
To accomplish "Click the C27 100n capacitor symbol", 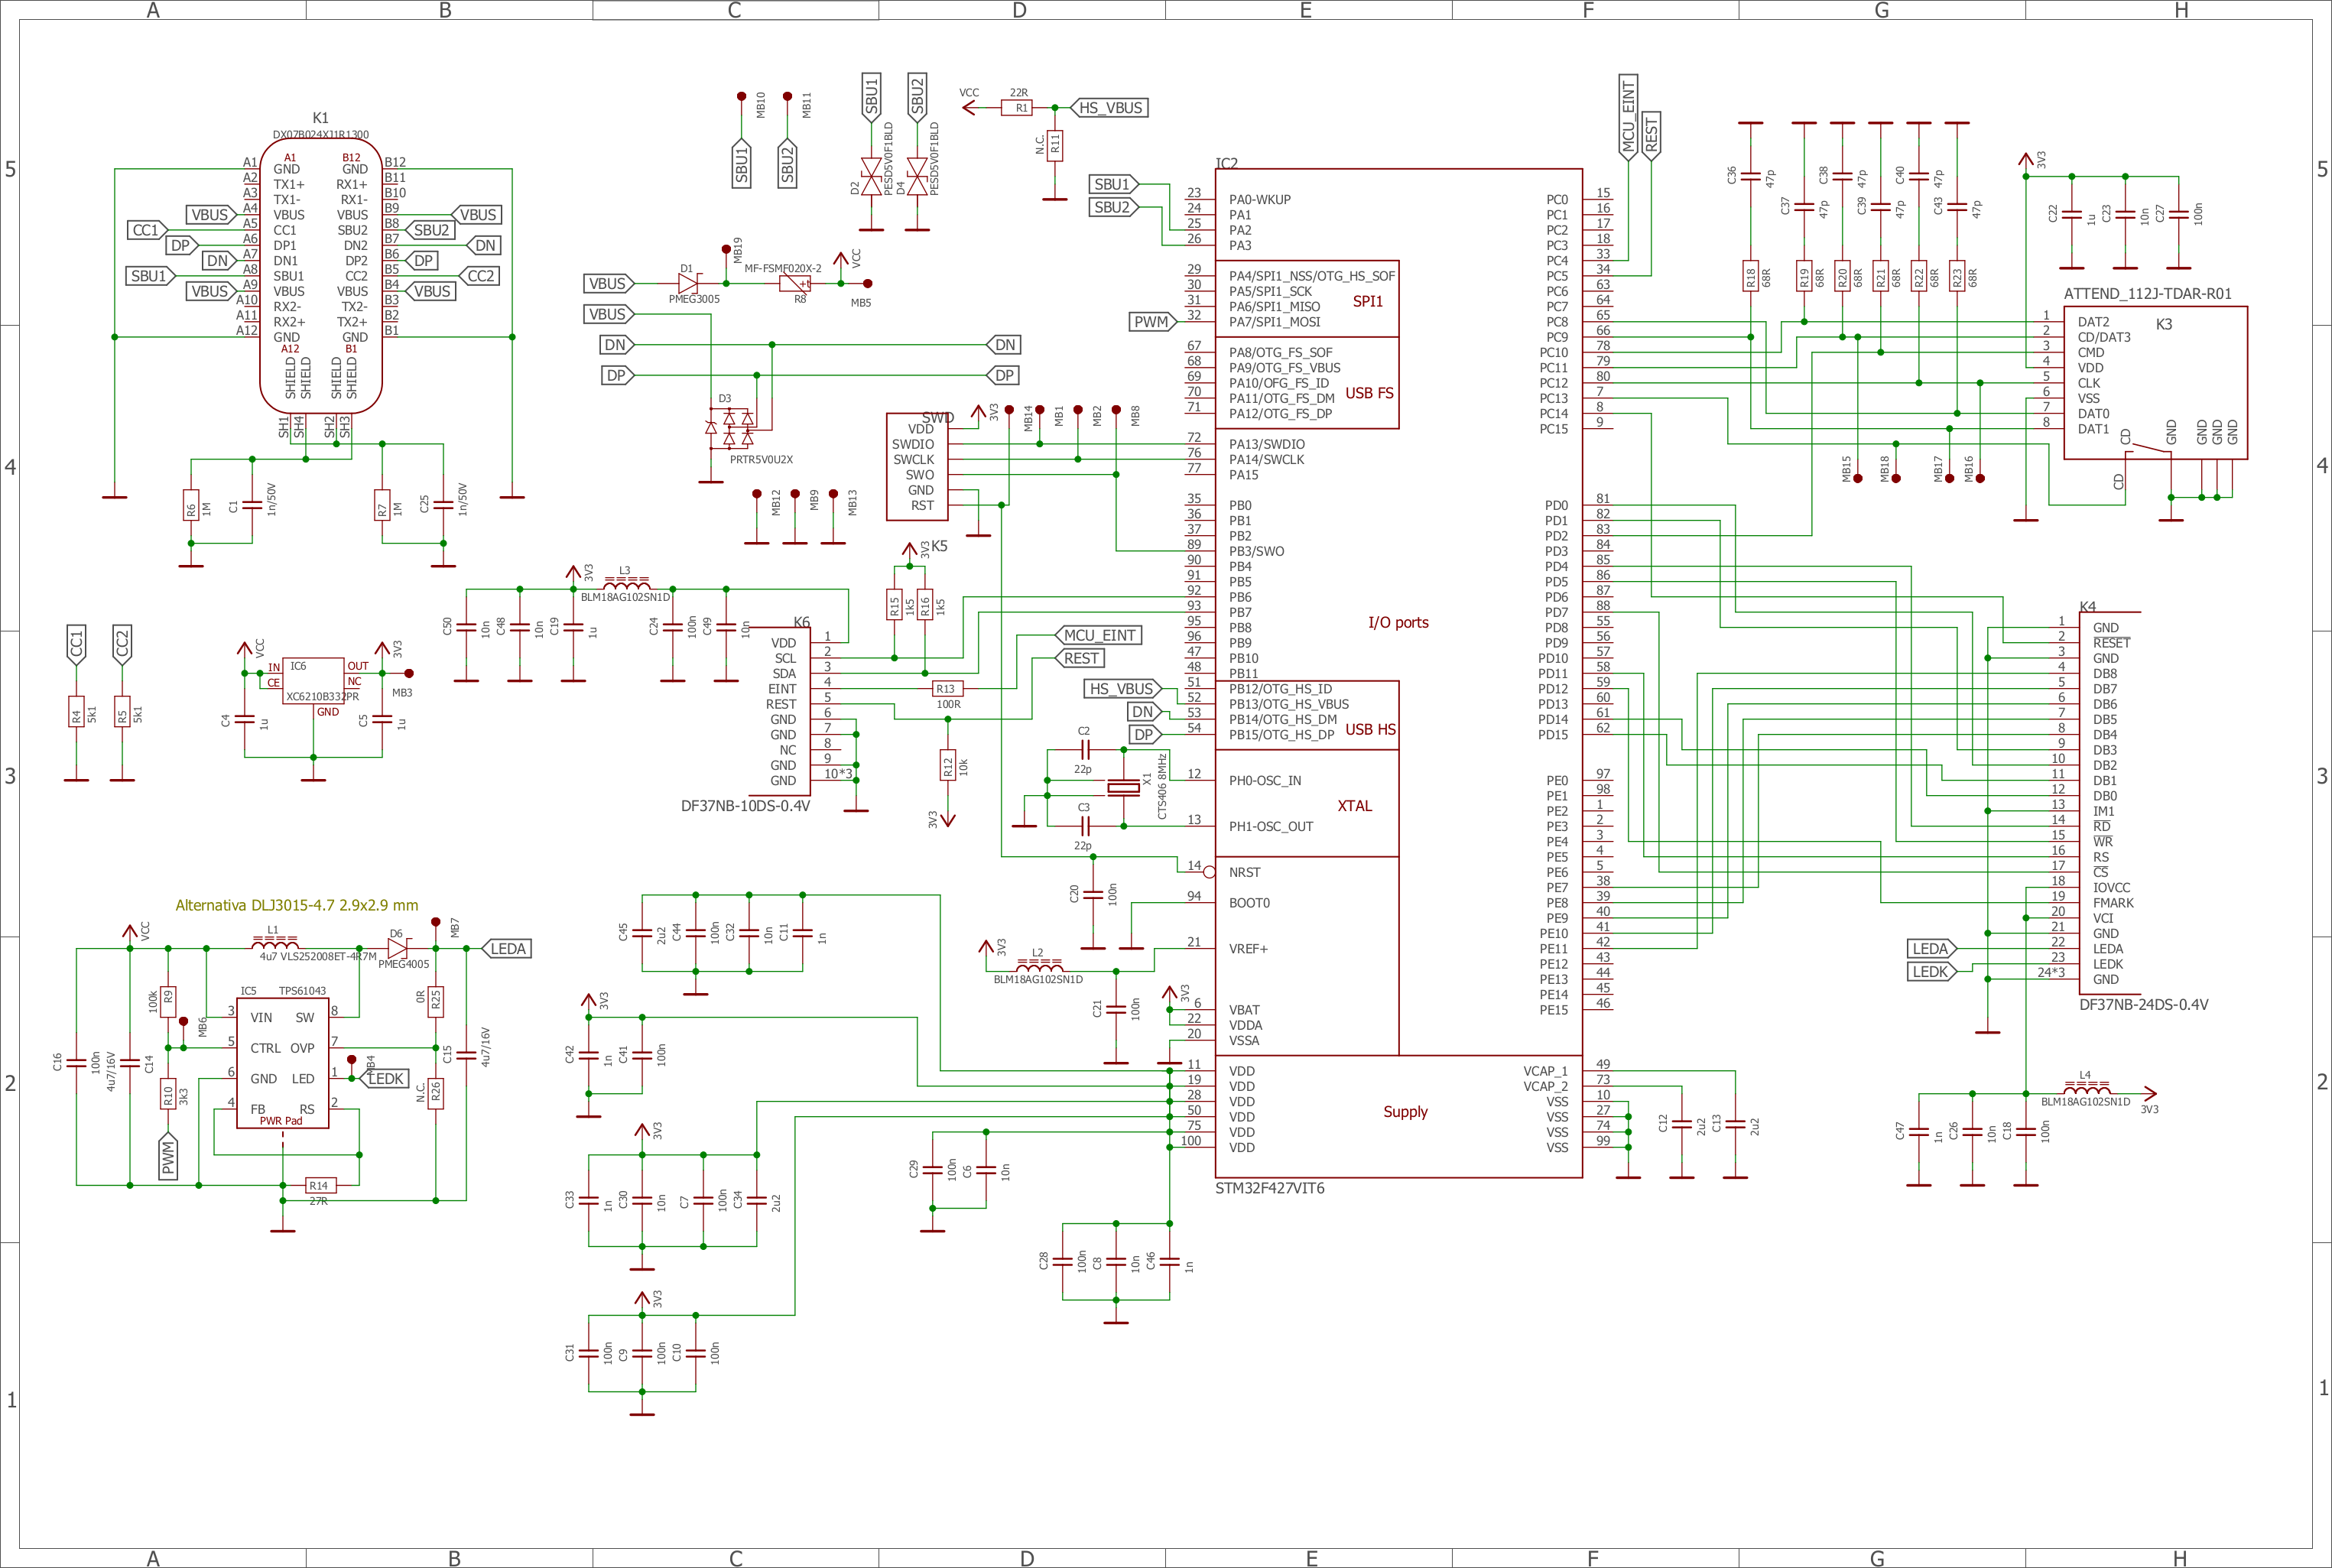I will pyautogui.click(x=2179, y=215).
